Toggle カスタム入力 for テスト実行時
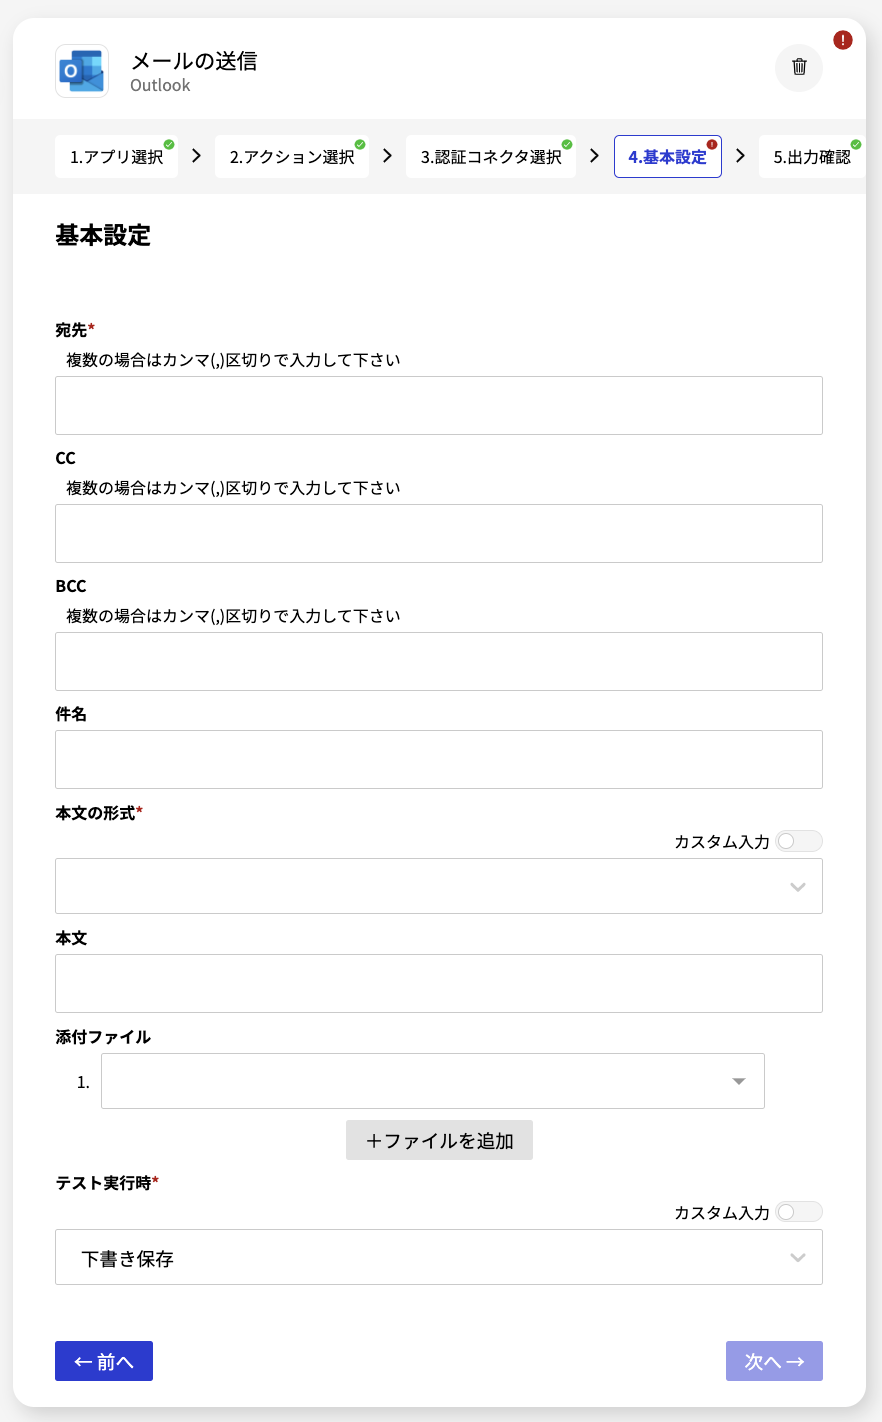The width and height of the screenshot is (882, 1422). 799,1212
